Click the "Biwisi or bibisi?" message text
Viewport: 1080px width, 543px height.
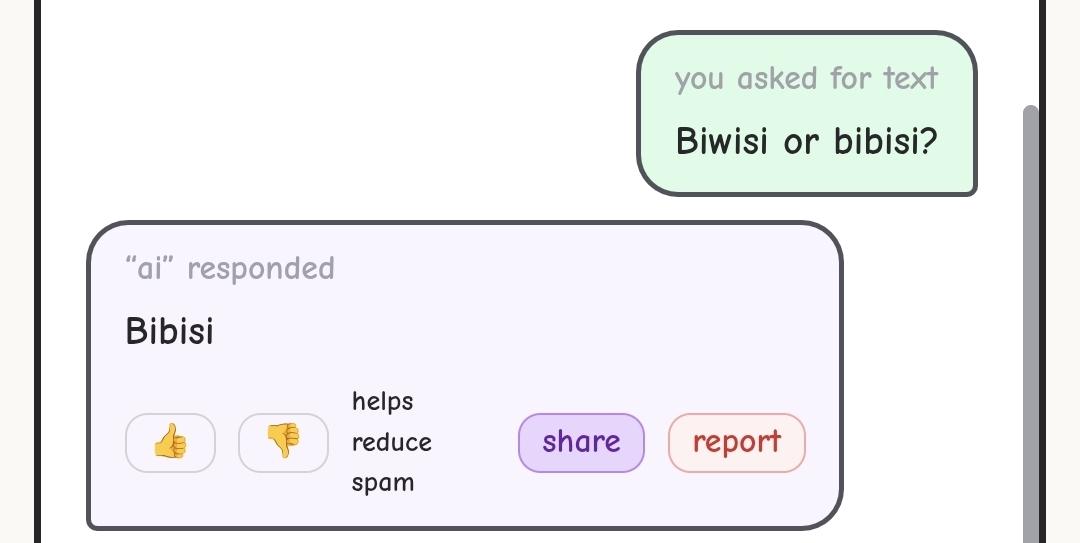(806, 142)
